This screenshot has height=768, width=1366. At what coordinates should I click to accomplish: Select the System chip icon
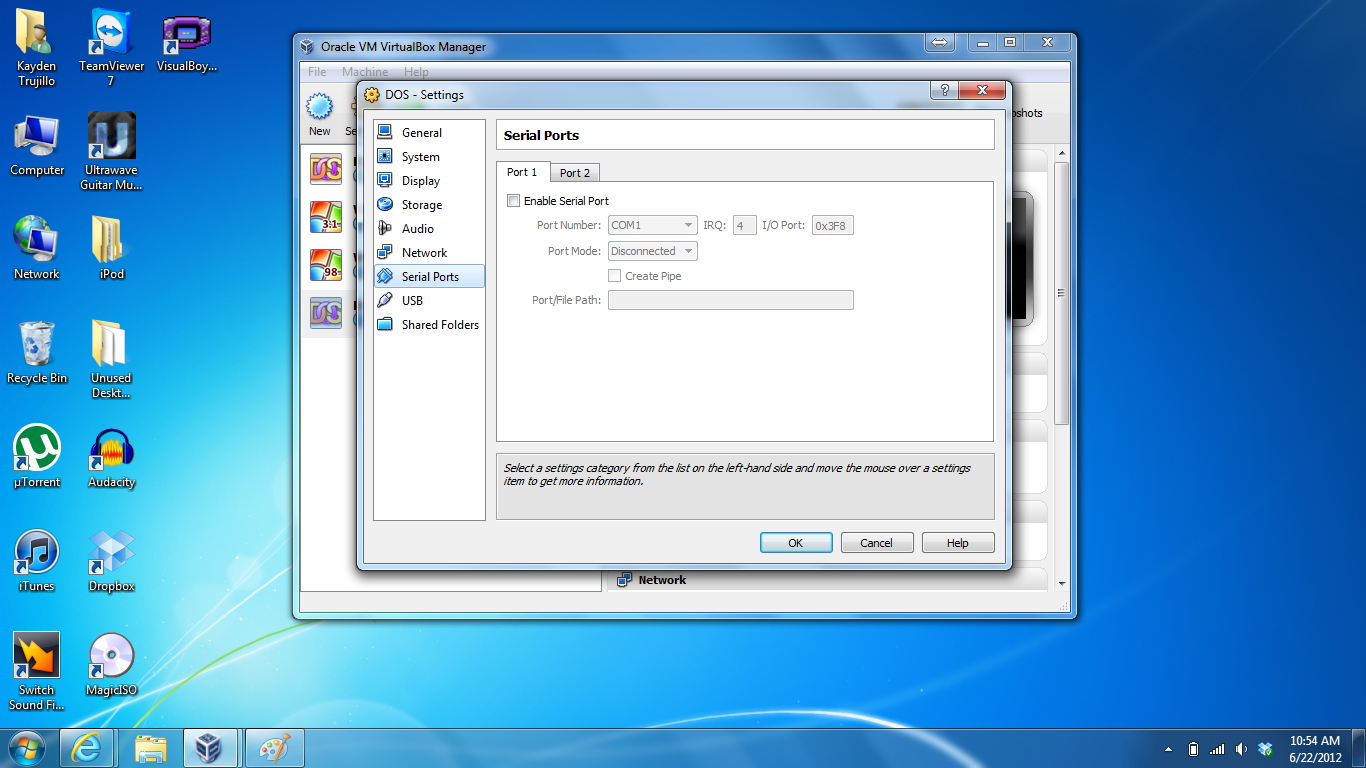[x=384, y=156]
